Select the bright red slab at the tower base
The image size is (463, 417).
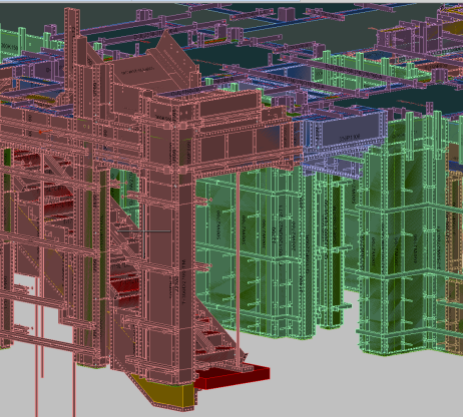[x=232, y=377]
